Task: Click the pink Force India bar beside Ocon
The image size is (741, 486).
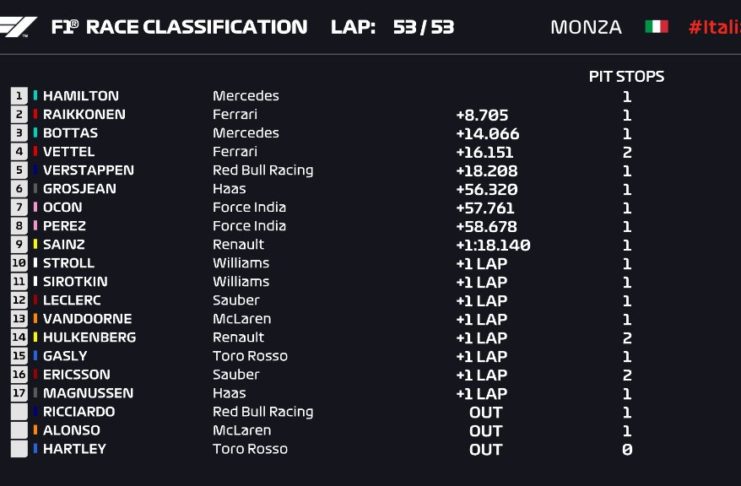Action: coord(36,208)
